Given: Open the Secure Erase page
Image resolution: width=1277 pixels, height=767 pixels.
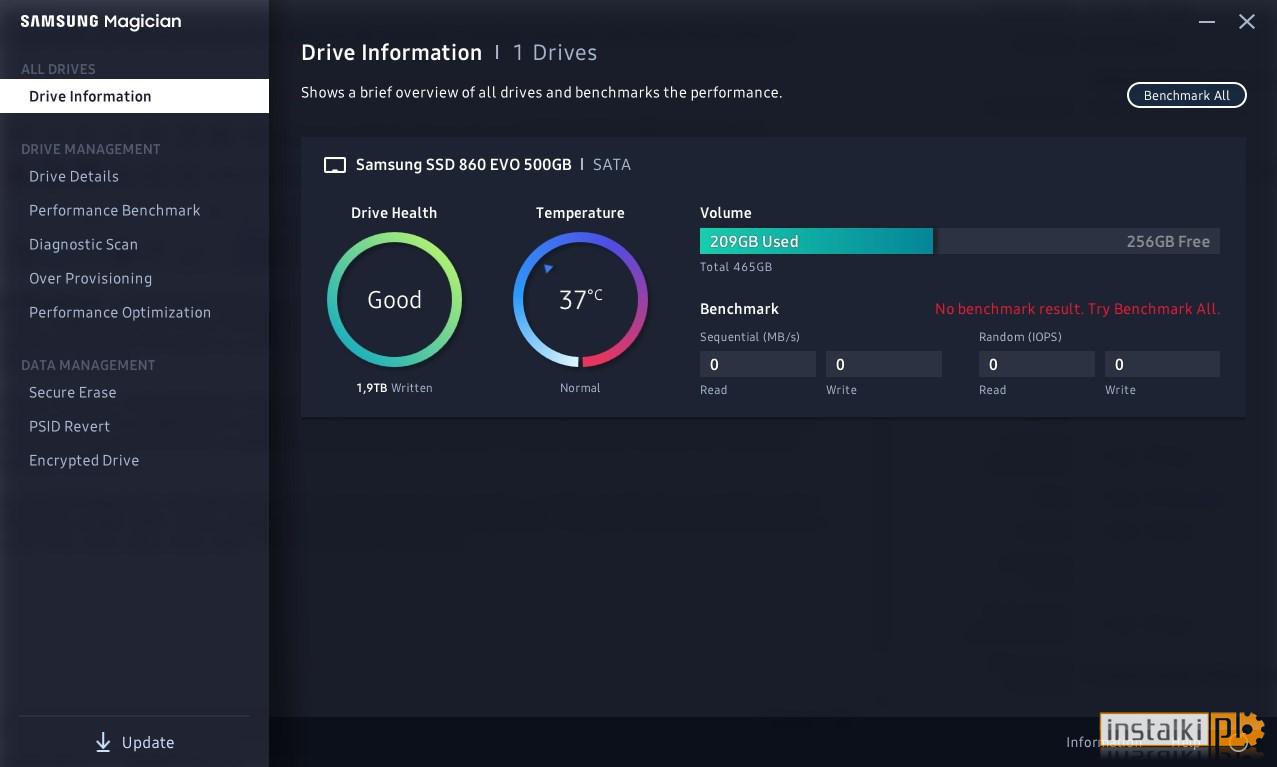Looking at the screenshot, I should pos(73,392).
